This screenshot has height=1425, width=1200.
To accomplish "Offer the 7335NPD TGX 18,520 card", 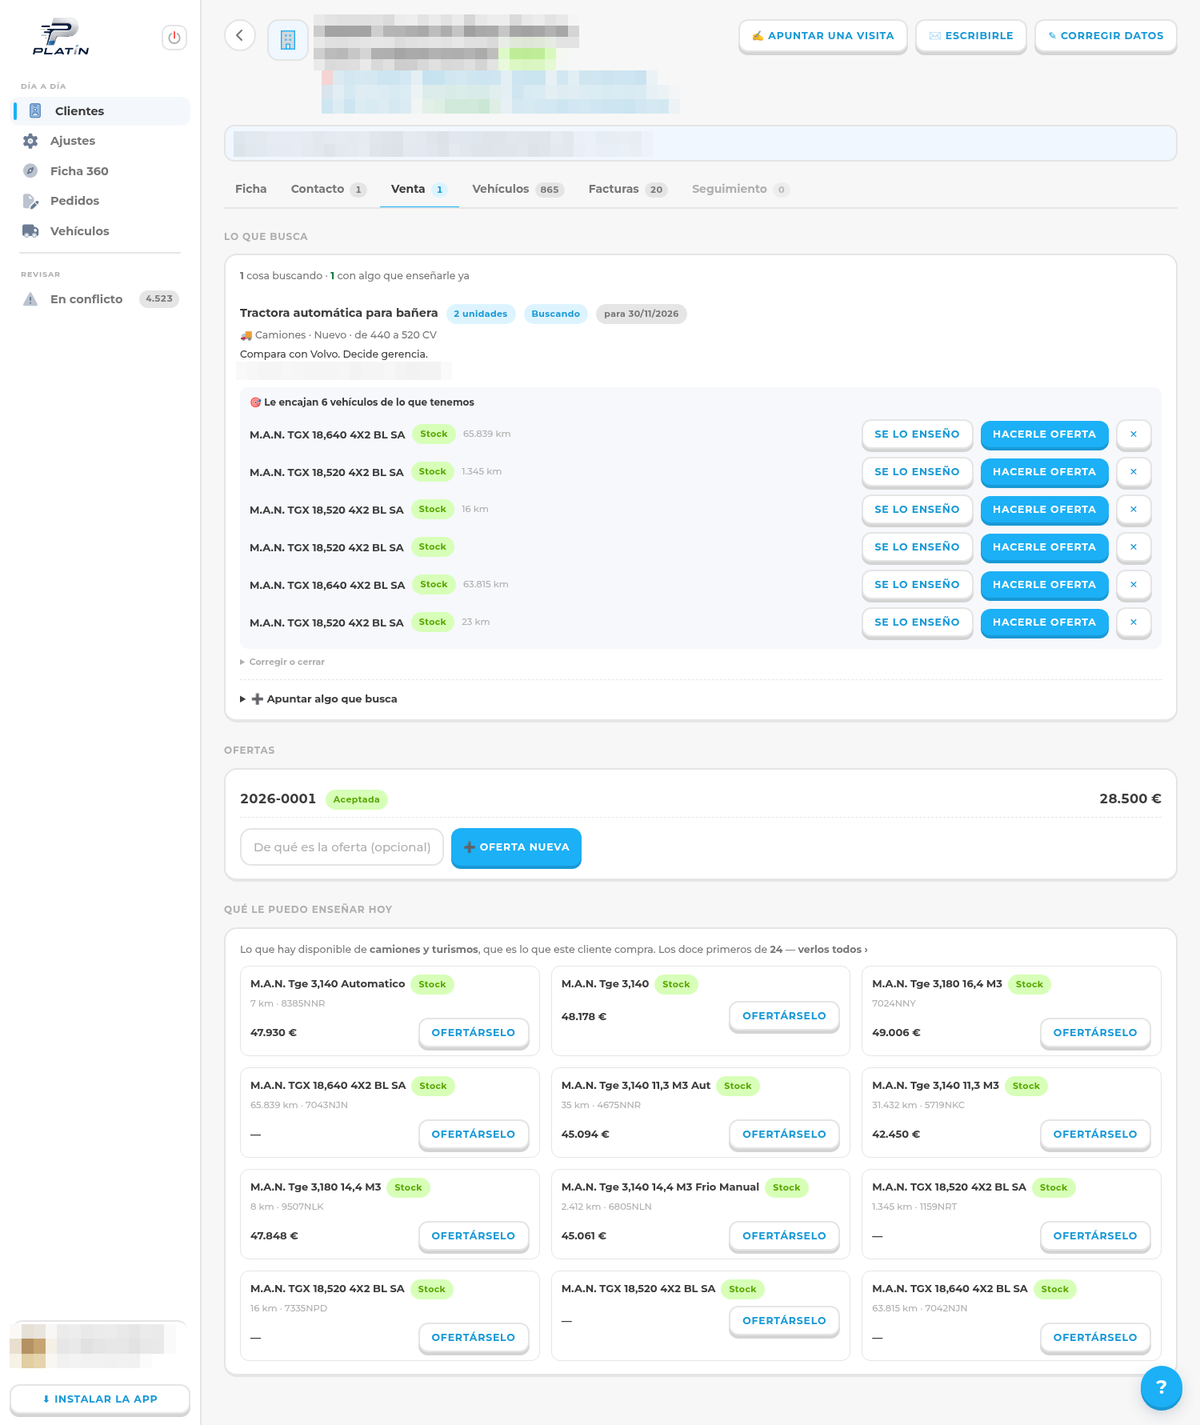I will [x=473, y=1337].
